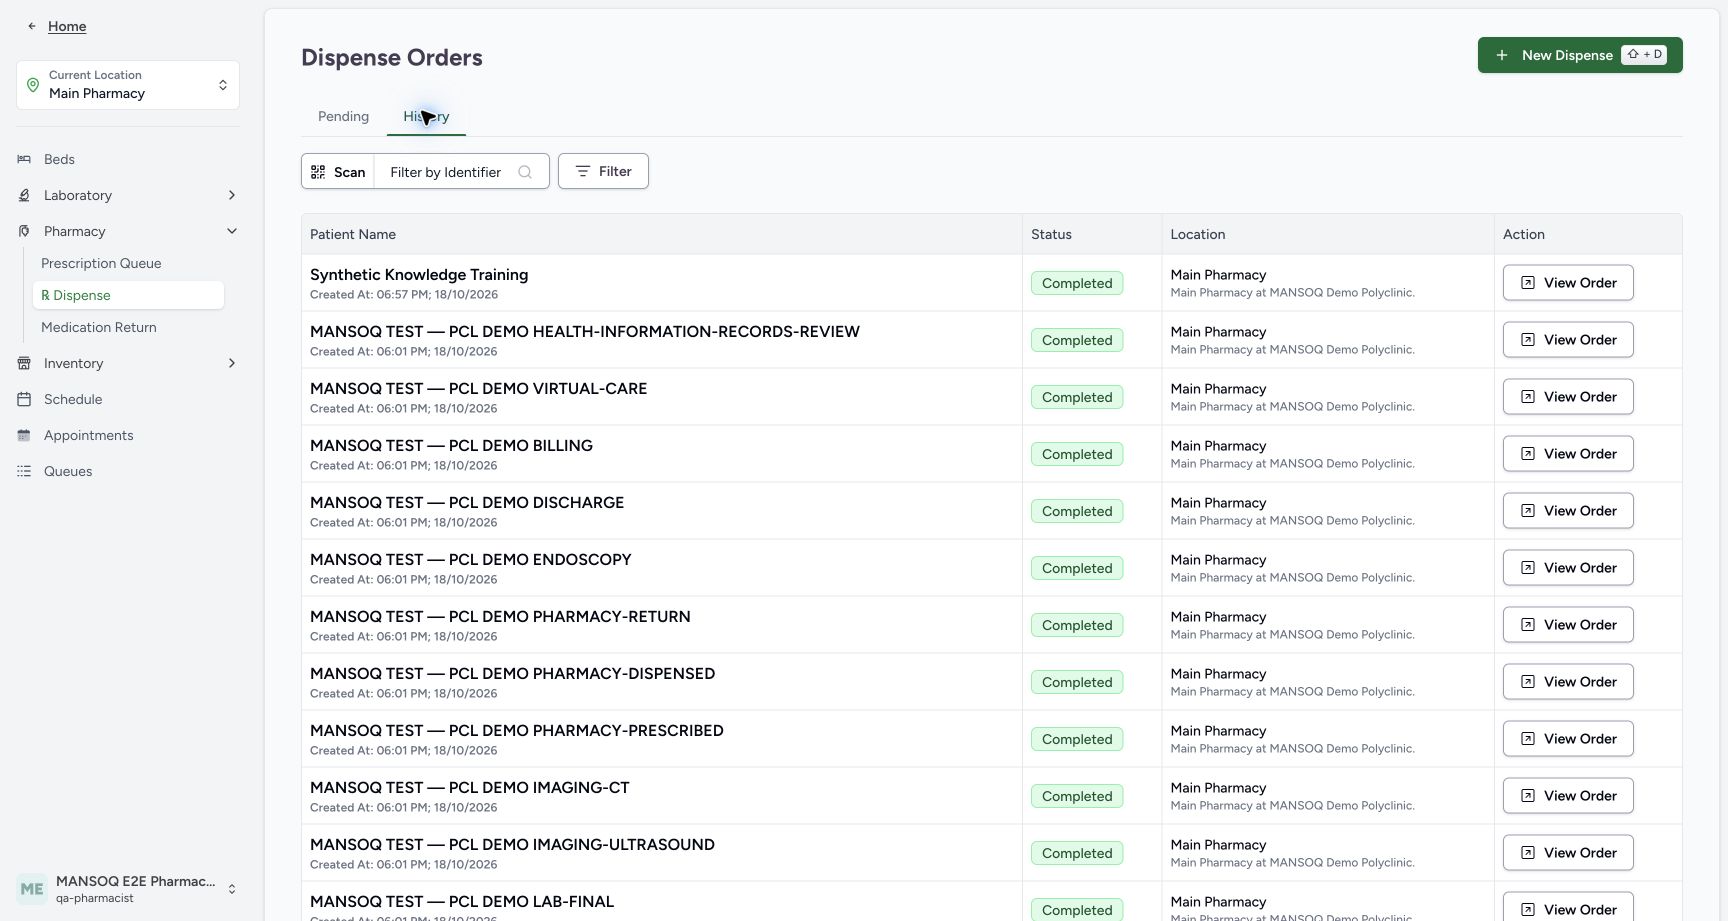Click the Pharmacy mortar icon
Image resolution: width=1728 pixels, height=921 pixels.
coord(24,231)
